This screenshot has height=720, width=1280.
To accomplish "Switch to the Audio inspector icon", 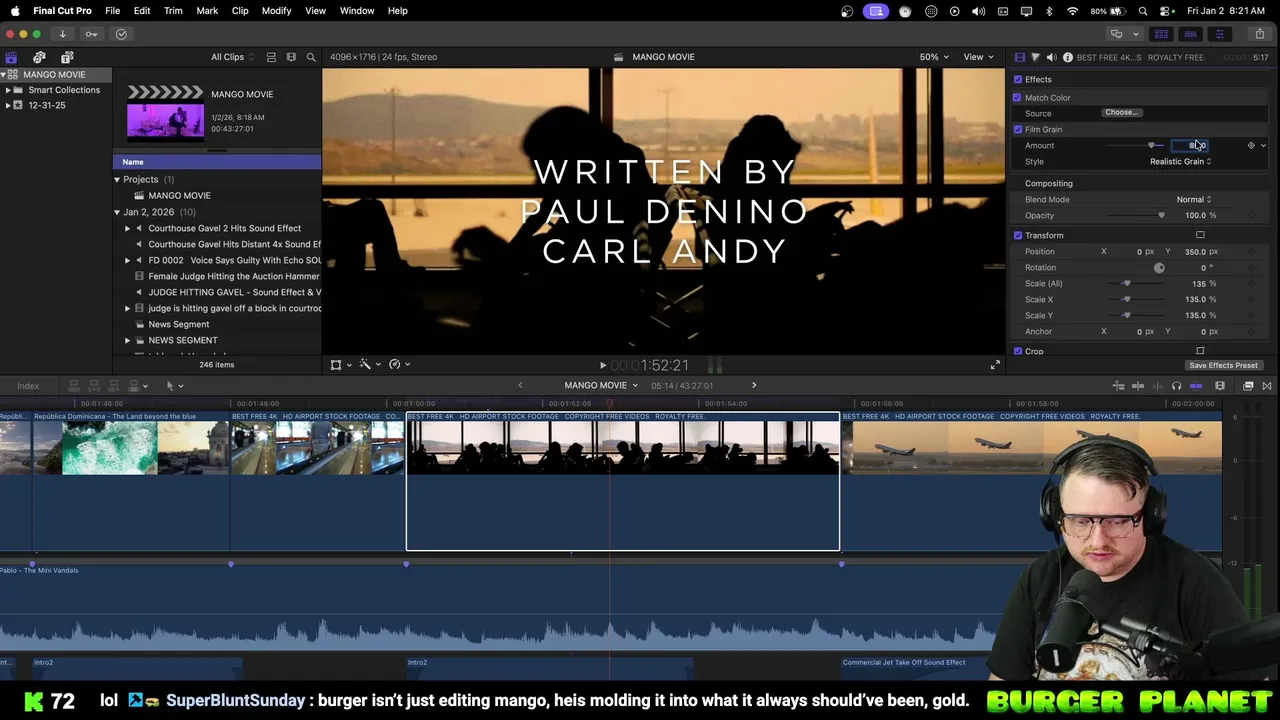I will (x=1051, y=57).
